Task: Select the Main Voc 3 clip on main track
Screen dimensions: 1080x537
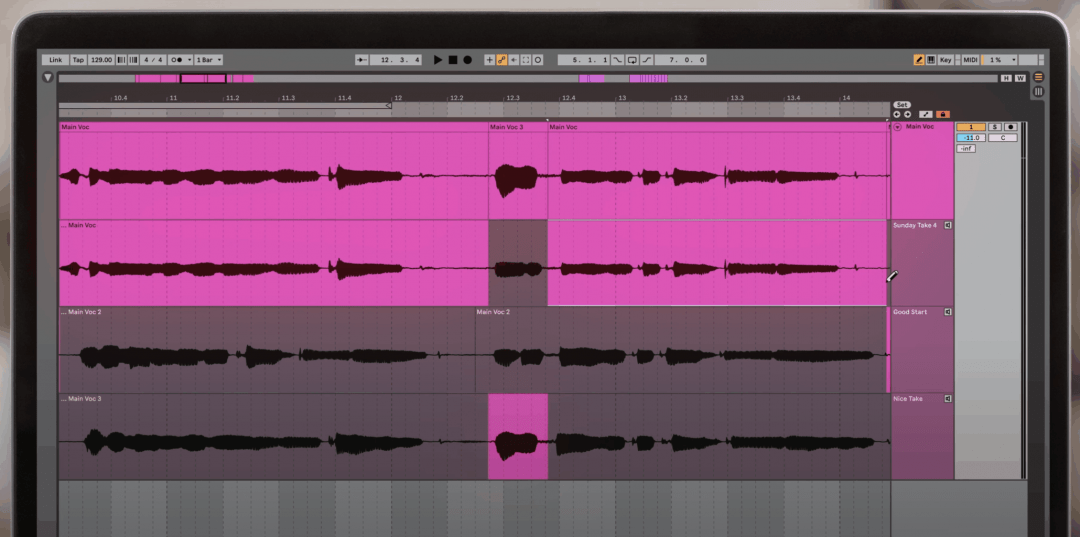Action: [518, 171]
